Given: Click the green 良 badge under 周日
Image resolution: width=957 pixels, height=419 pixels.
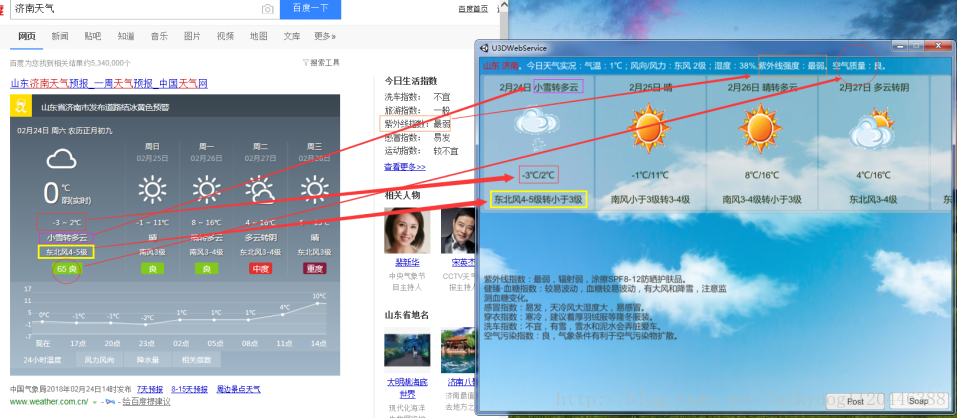Looking at the screenshot, I should 153,268.
